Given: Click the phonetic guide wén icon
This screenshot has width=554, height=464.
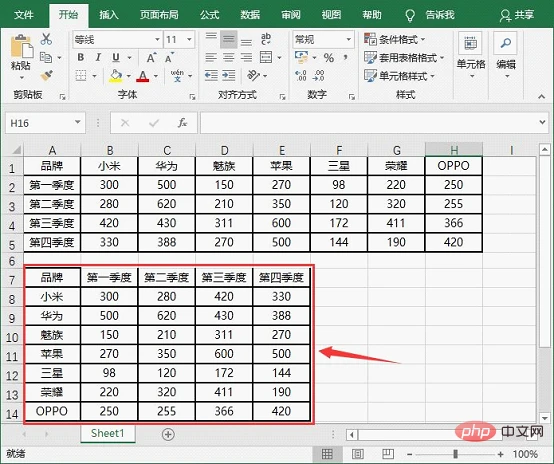Looking at the screenshot, I should coord(177,75).
